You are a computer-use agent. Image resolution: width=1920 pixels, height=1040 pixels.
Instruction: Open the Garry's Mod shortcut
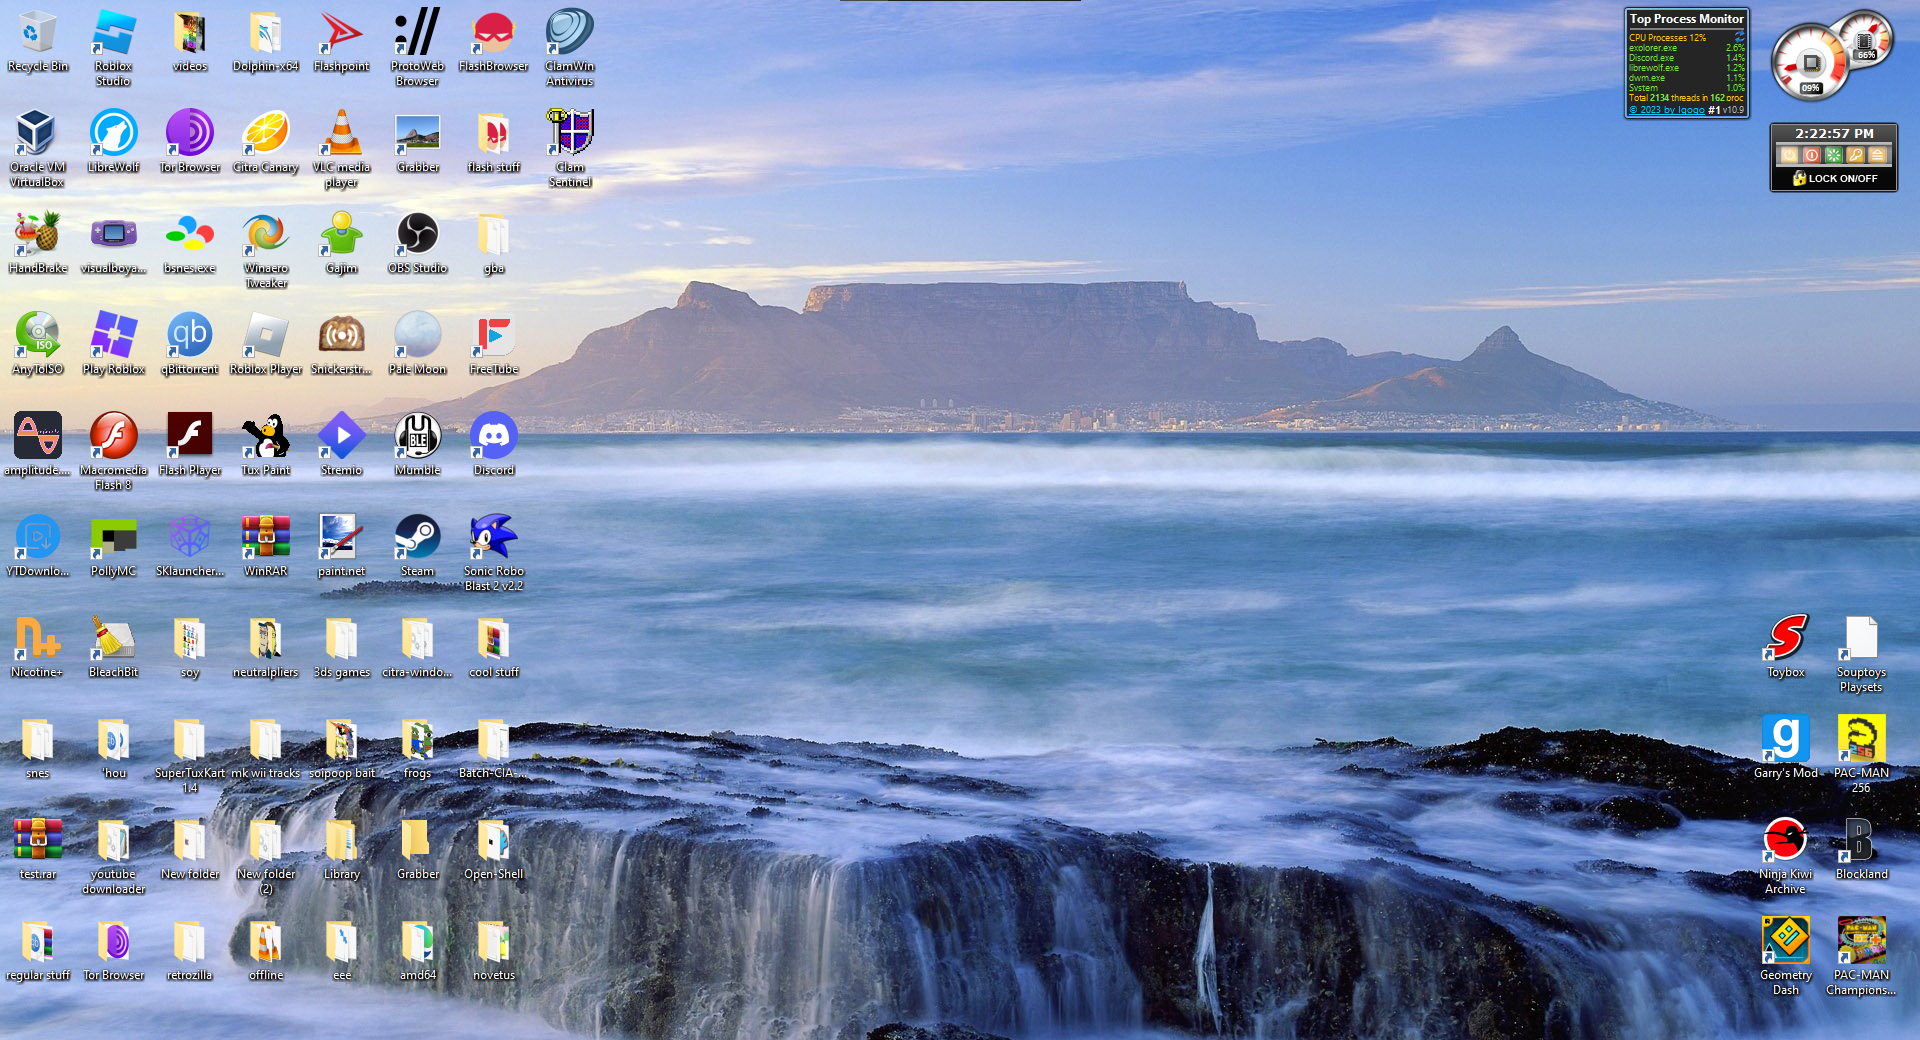[x=1785, y=740]
